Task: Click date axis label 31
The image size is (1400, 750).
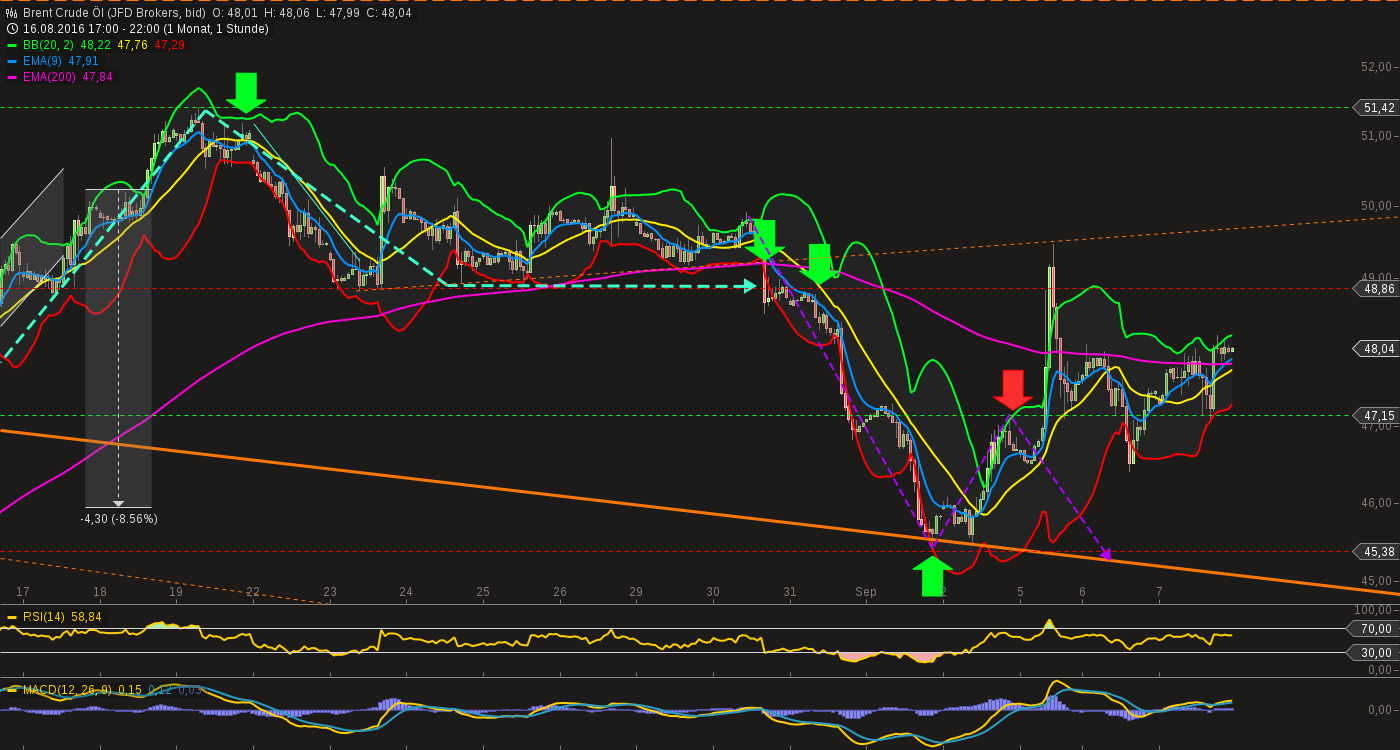Action: pos(790,592)
